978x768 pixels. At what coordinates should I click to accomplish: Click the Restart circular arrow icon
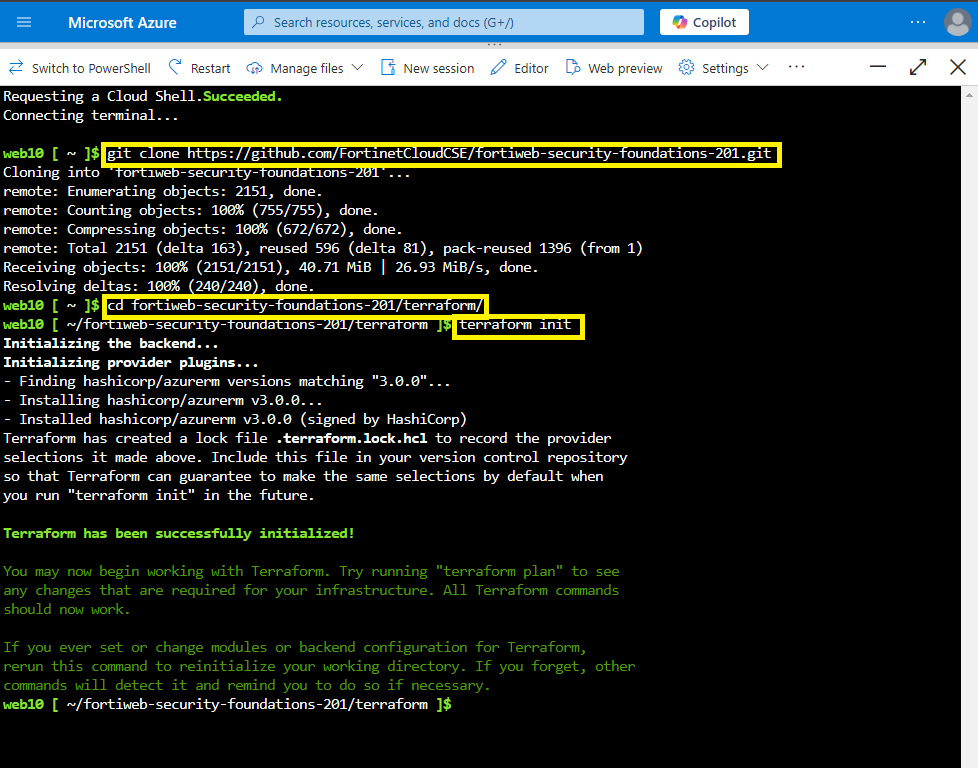[x=175, y=67]
